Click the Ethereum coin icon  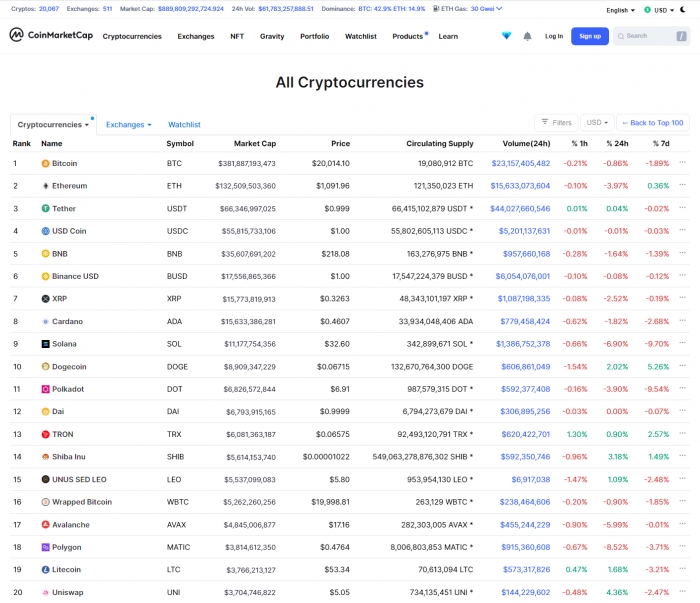(45, 186)
